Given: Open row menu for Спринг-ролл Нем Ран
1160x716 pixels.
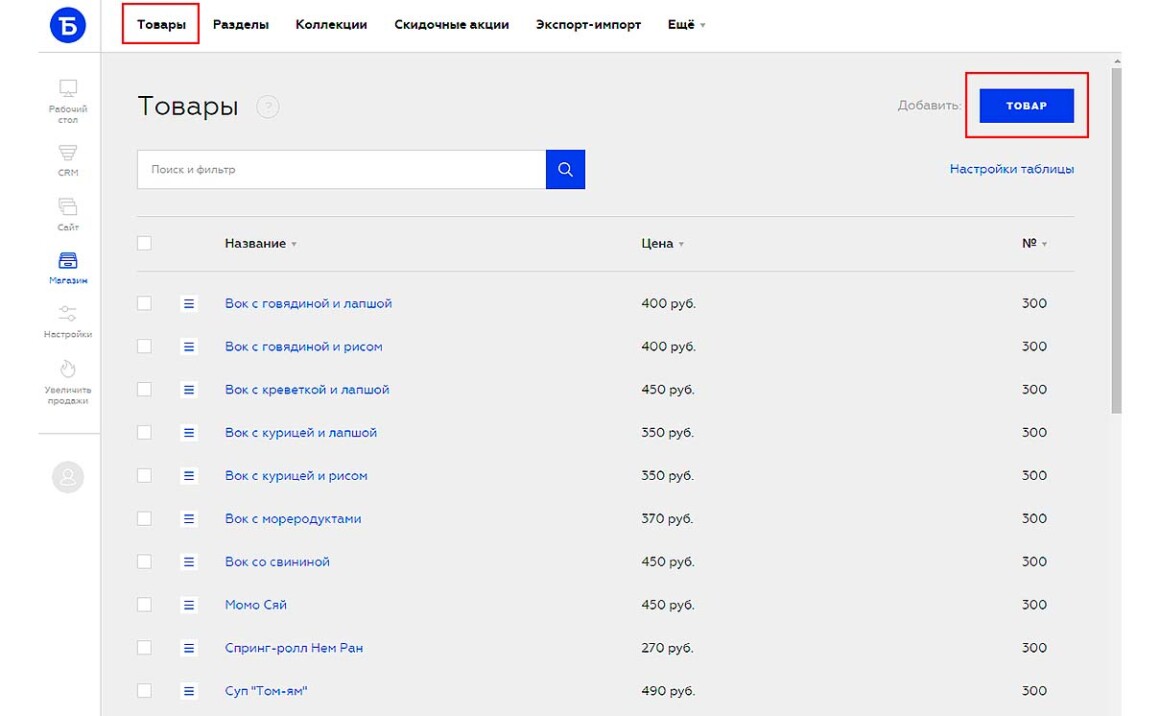Looking at the screenshot, I should (x=189, y=648).
